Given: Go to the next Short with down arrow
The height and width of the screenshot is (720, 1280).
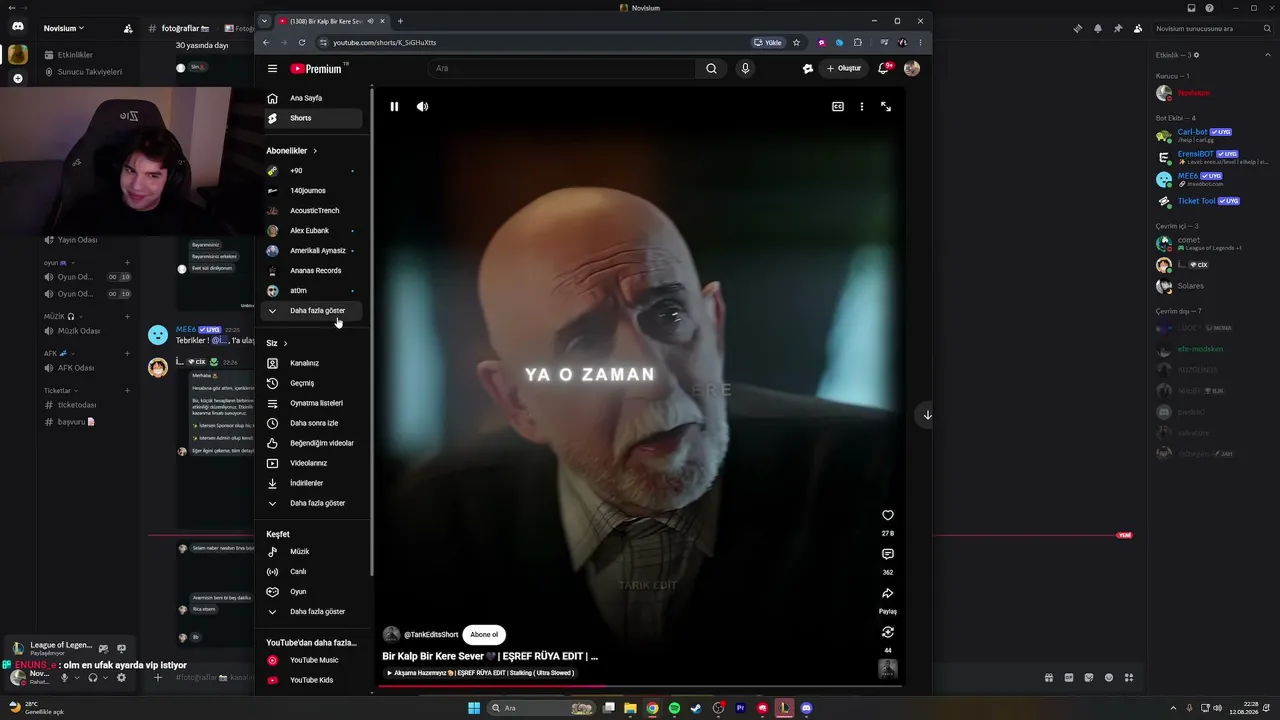Looking at the screenshot, I should [928, 415].
